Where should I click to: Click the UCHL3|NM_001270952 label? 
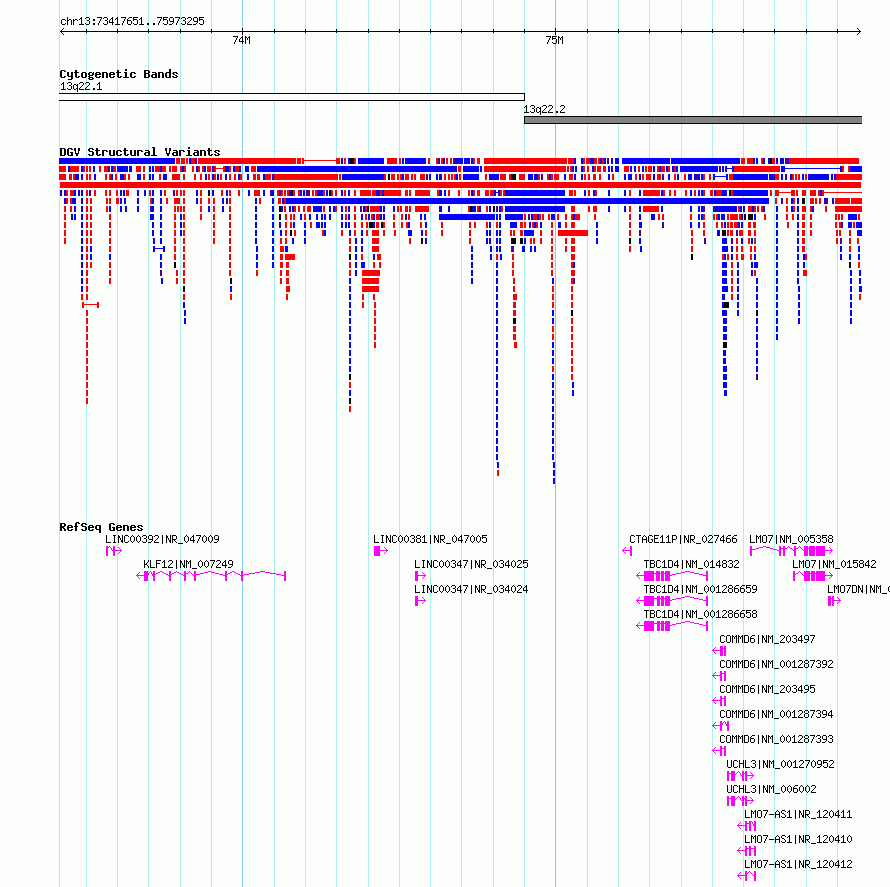click(x=780, y=764)
